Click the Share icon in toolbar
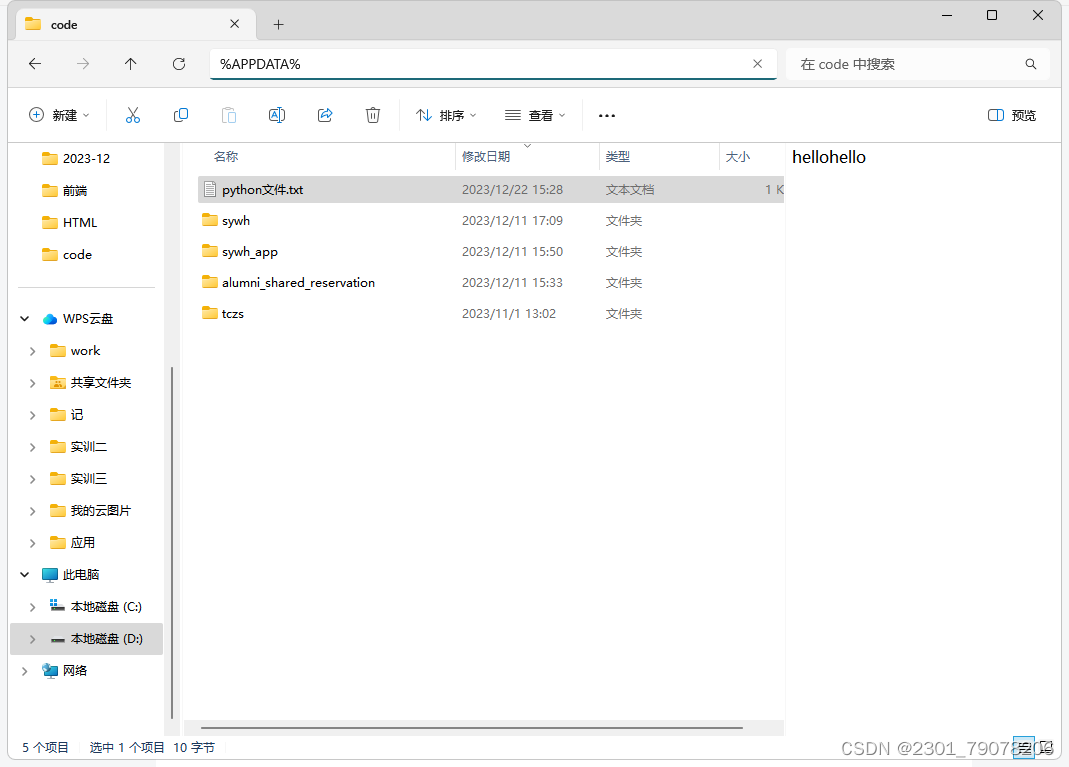This screenshot has width=1069, height=767. (325, 115)
